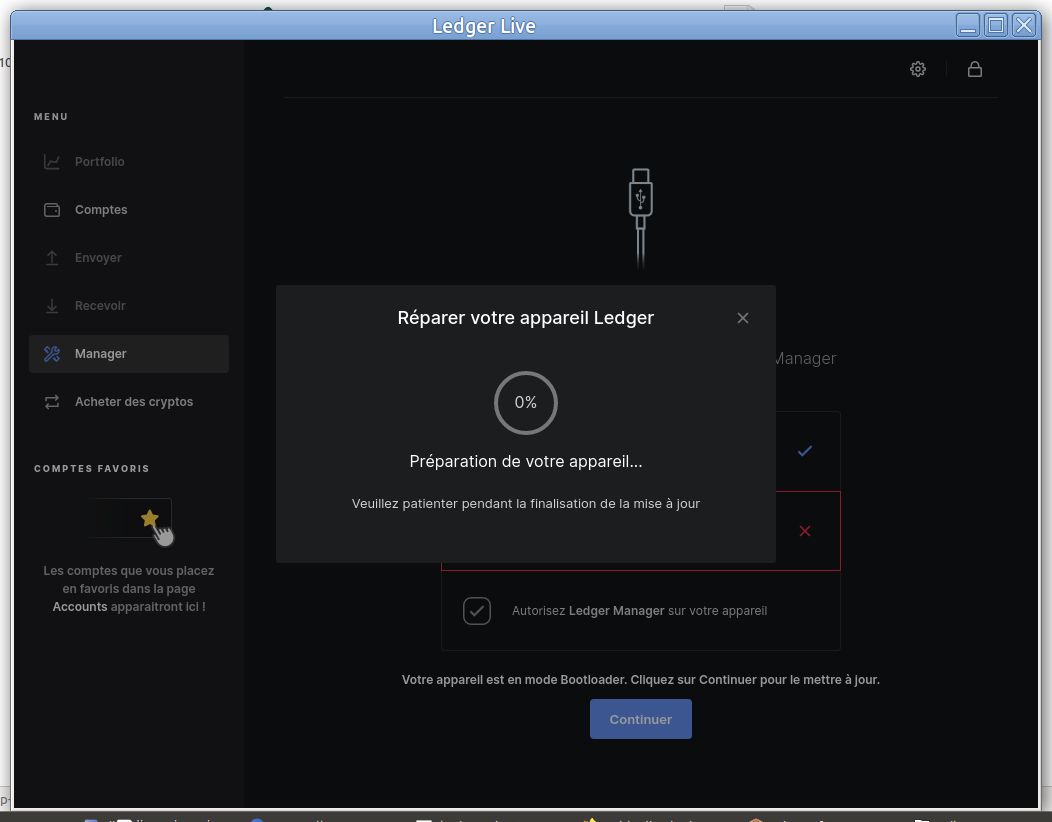Click the bold Accounts text in sidebar
The width and height of the screenshot is (1052, 822).
(x=80, y=607)
